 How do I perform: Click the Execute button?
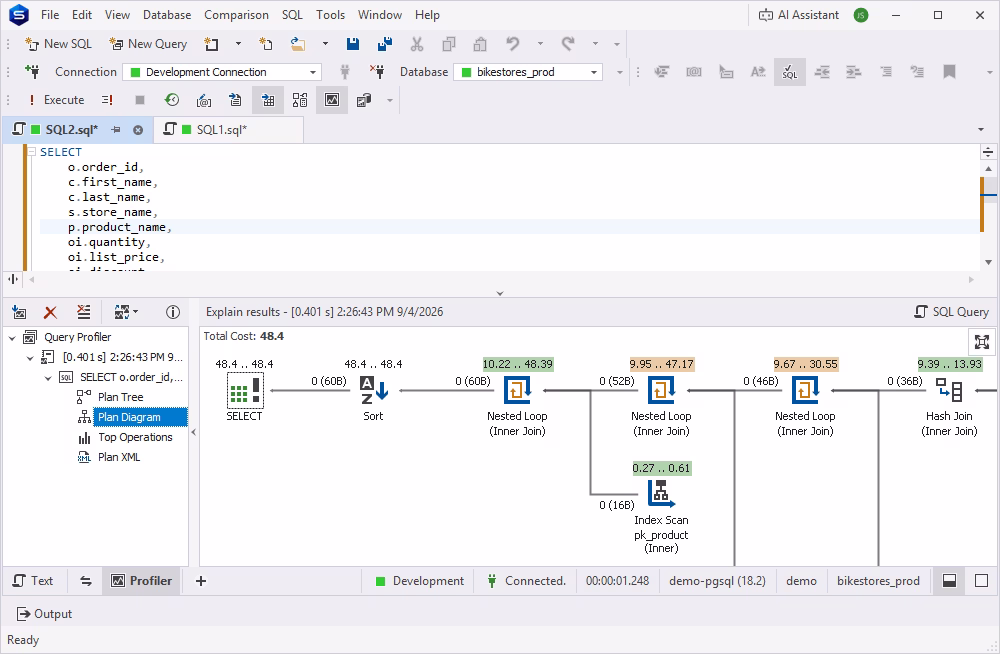tap(56, 100)
